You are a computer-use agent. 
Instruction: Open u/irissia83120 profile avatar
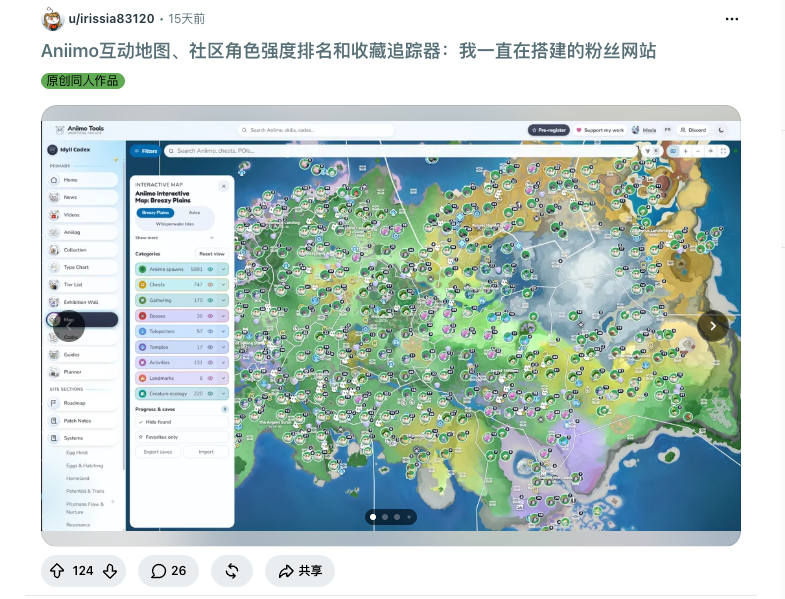52,19
